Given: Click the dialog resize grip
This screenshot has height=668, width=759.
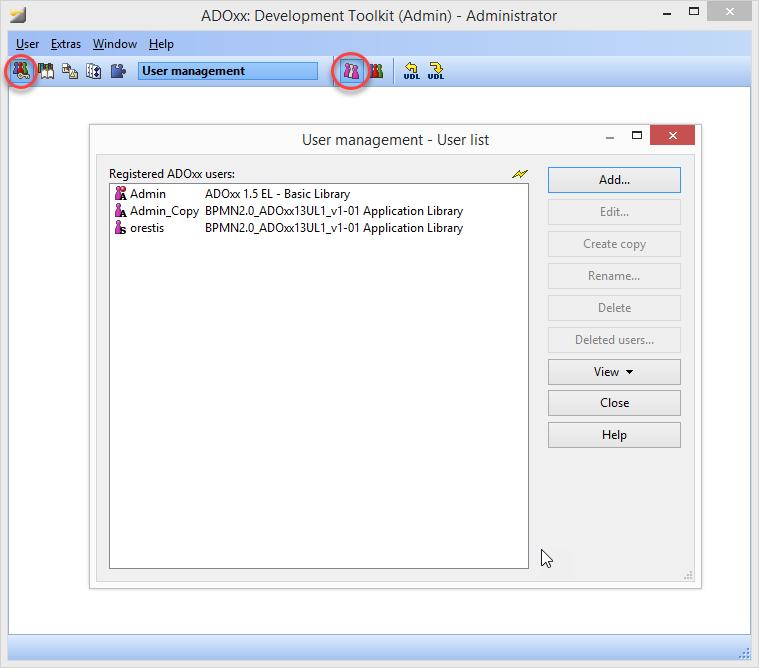Looking at the screenshot, I should (x=688, y=576).
